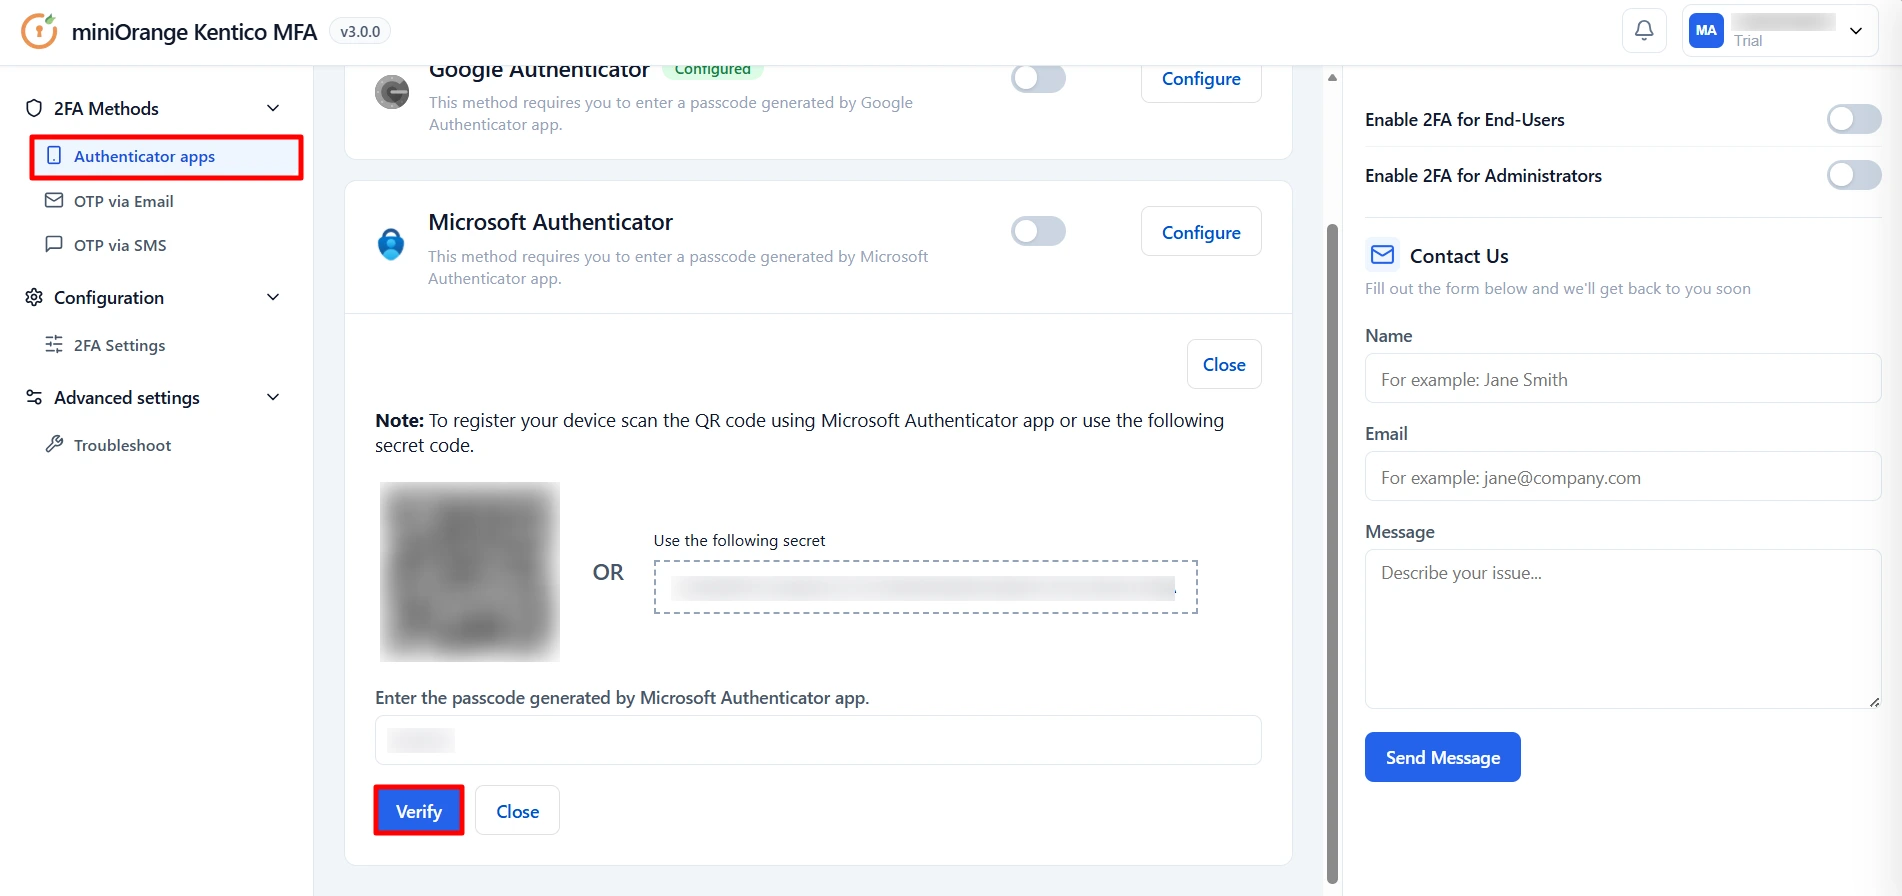Click the Microsoft Authenticator title
Image resolution: width=1902 pixels, height=896 pixels.
550,222
